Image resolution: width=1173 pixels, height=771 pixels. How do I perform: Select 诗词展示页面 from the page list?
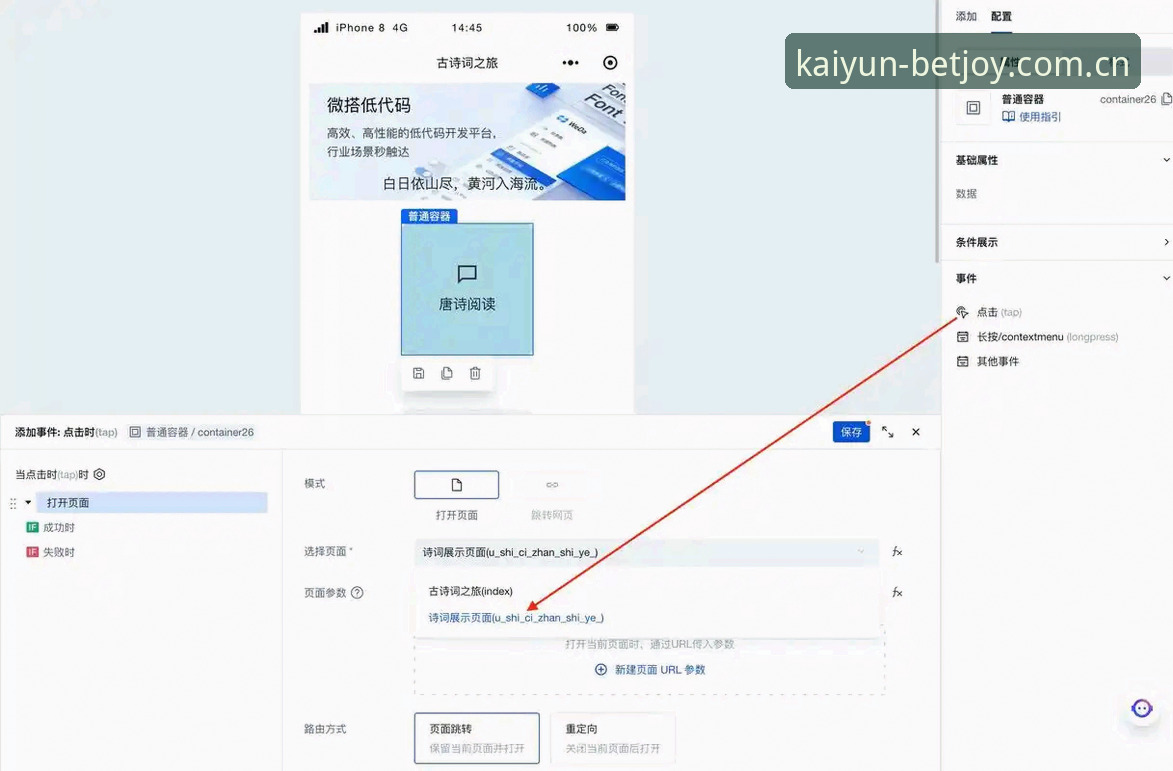coord(515,618)
